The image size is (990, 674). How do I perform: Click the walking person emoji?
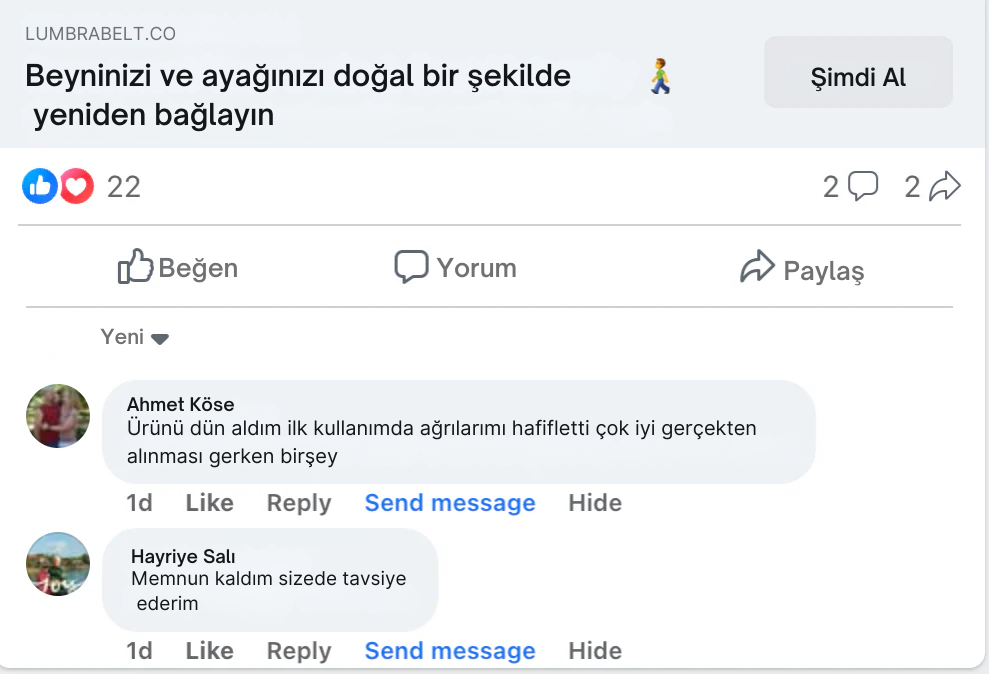[660, 76]
